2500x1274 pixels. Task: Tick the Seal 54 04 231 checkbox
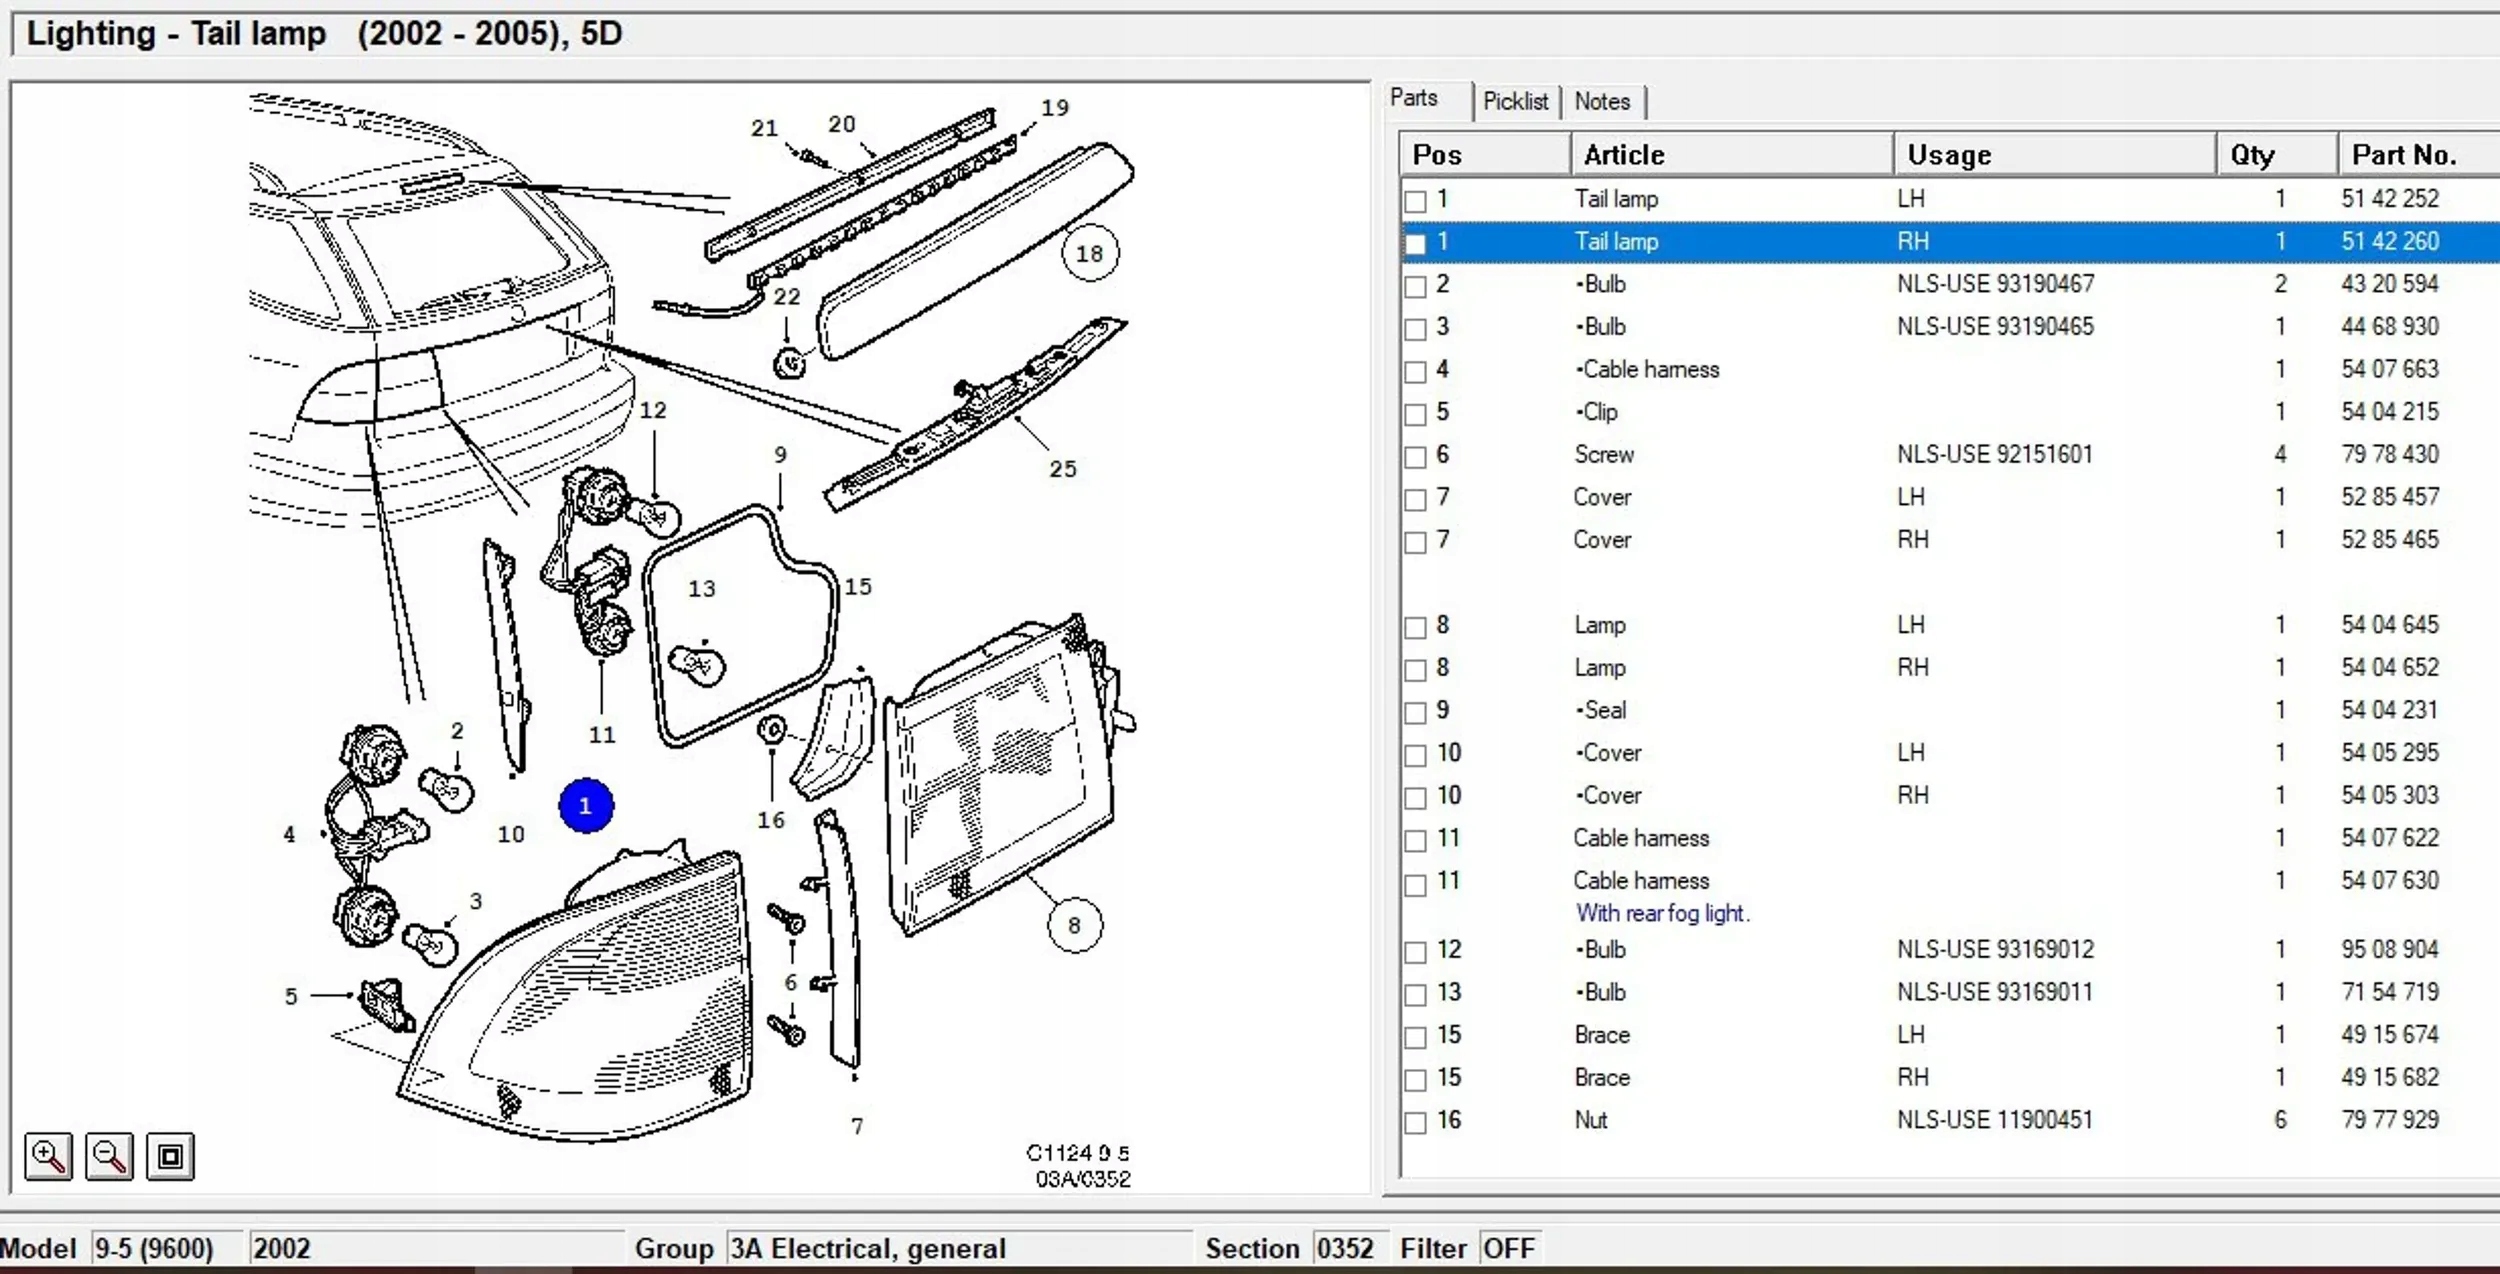pyautogui.click(x=1415, y=713)
